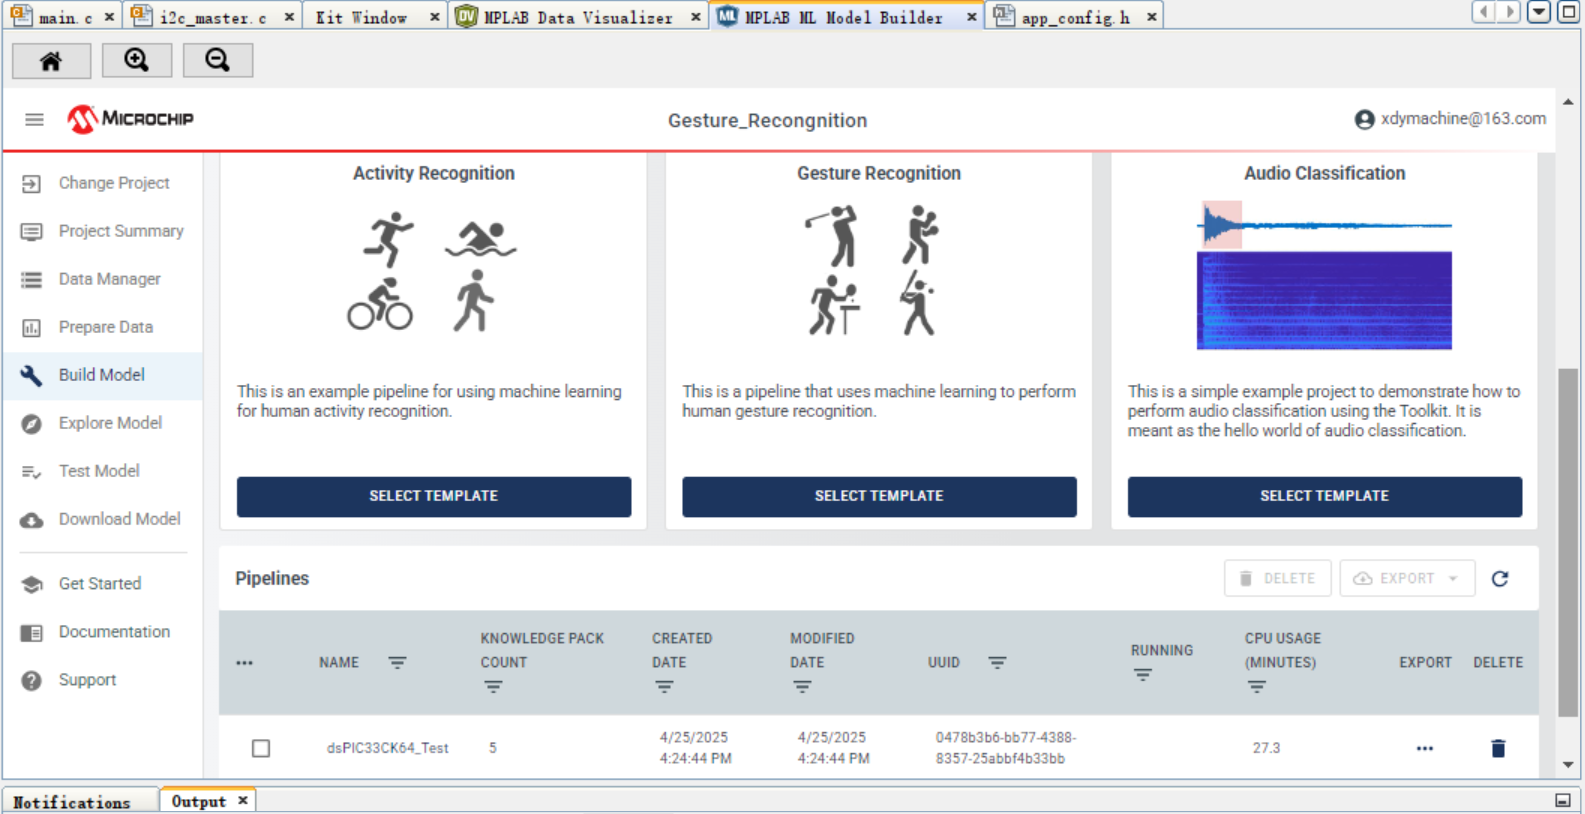Open Documentation in sidebar
This screenshot has width=1585, height=814.
click(x=103, y=632)
